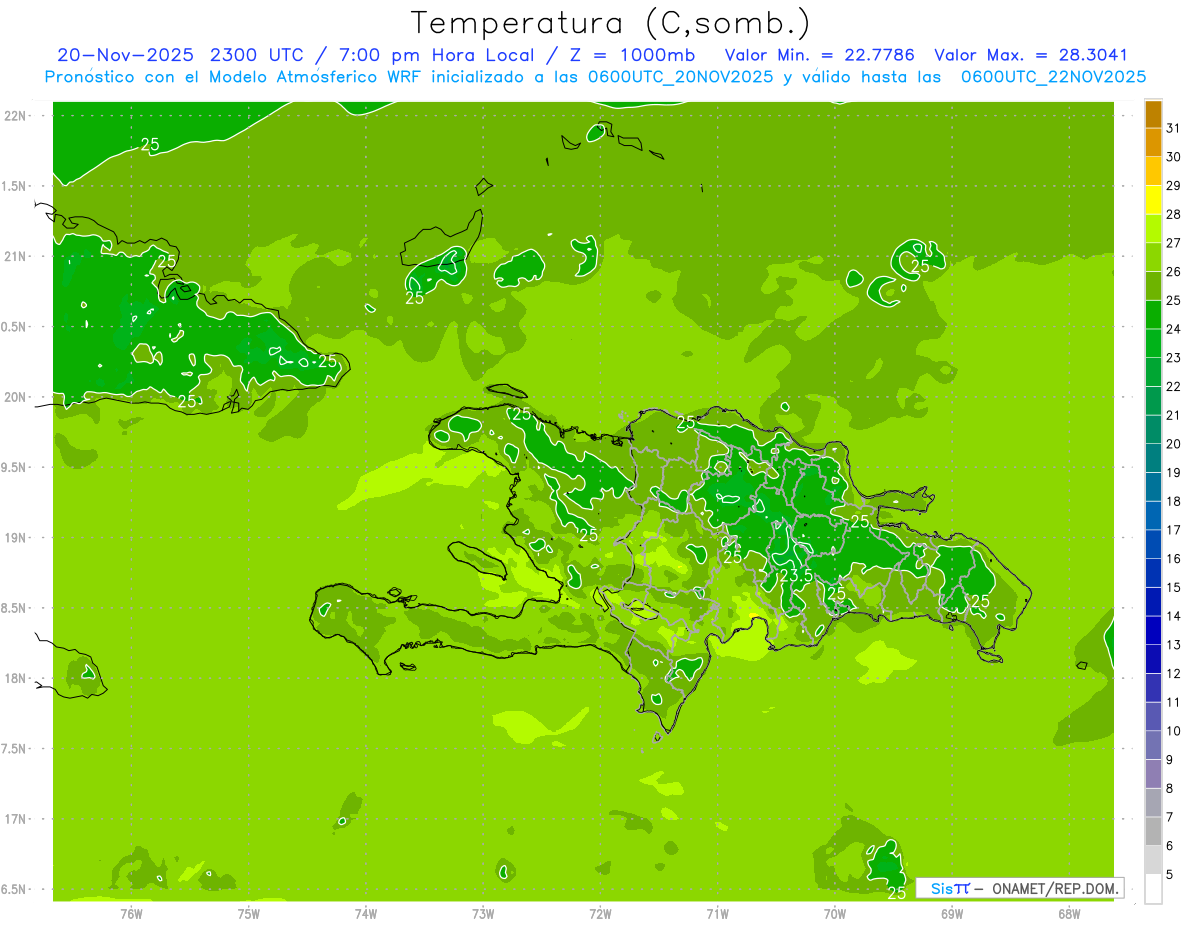The image size is (1200, 927).
Task: Click the SisTT ONAMET/REP.DOM. logo
Action: click(1019, 888)
